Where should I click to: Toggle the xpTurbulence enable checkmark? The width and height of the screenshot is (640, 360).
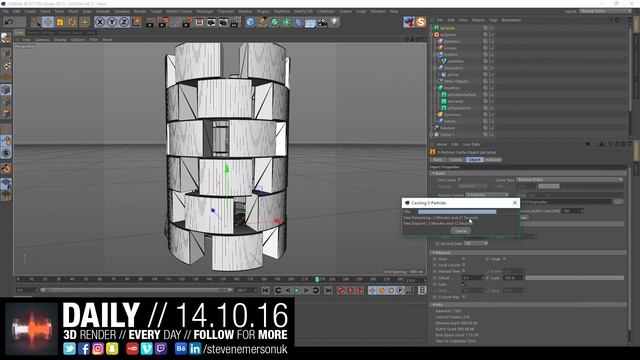tap(492, 108)
